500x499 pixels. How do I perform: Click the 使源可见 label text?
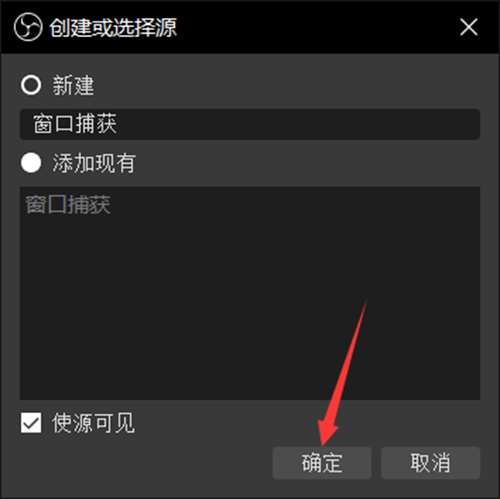click(93, 423)
